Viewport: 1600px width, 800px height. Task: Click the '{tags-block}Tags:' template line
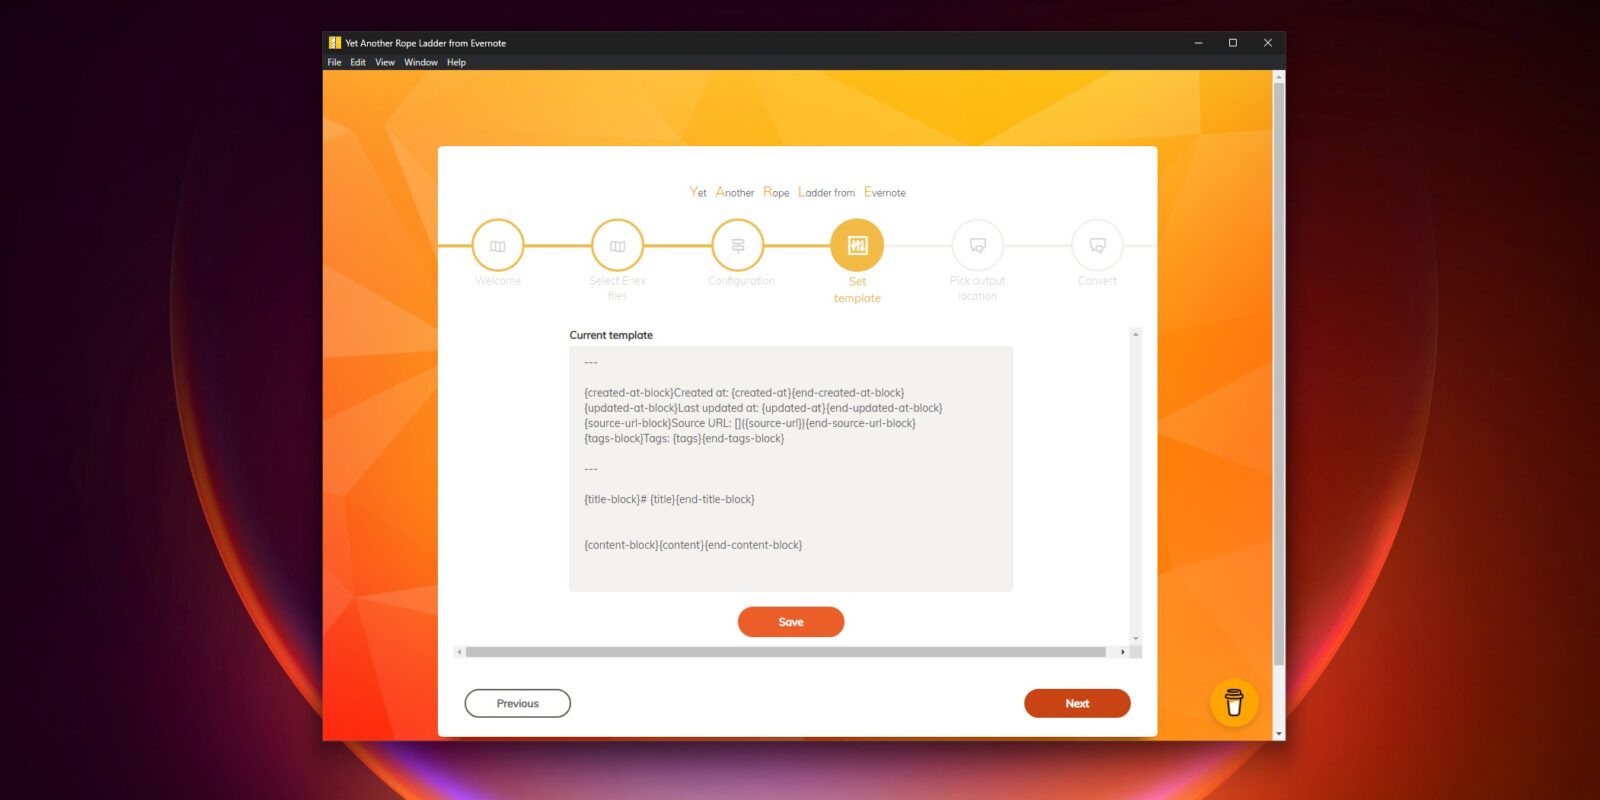click(684, 438)
